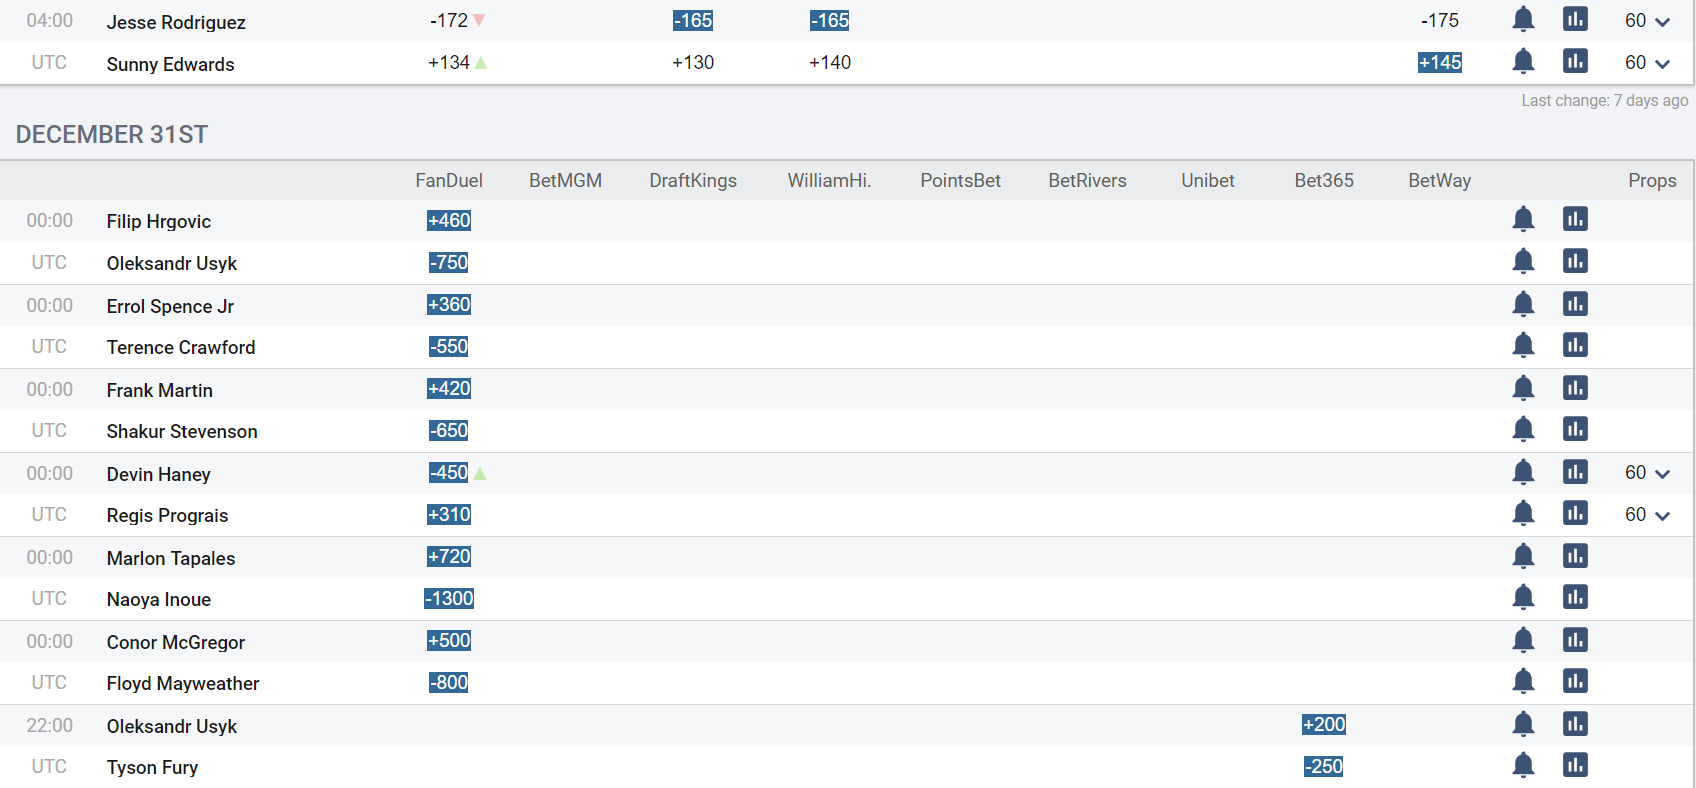
Task: Select the BetRivers column header
Action: point(1087,181)
